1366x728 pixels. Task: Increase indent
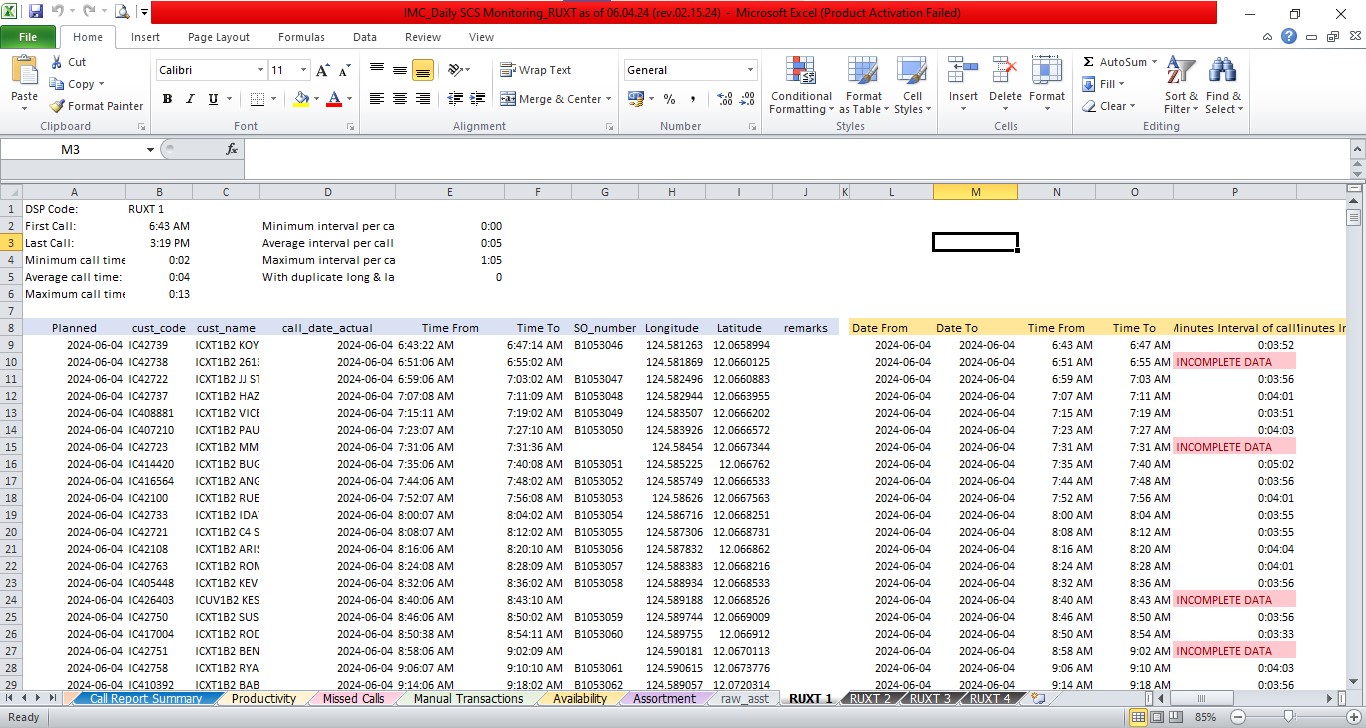pyautogui.click(x=478, y=99)
